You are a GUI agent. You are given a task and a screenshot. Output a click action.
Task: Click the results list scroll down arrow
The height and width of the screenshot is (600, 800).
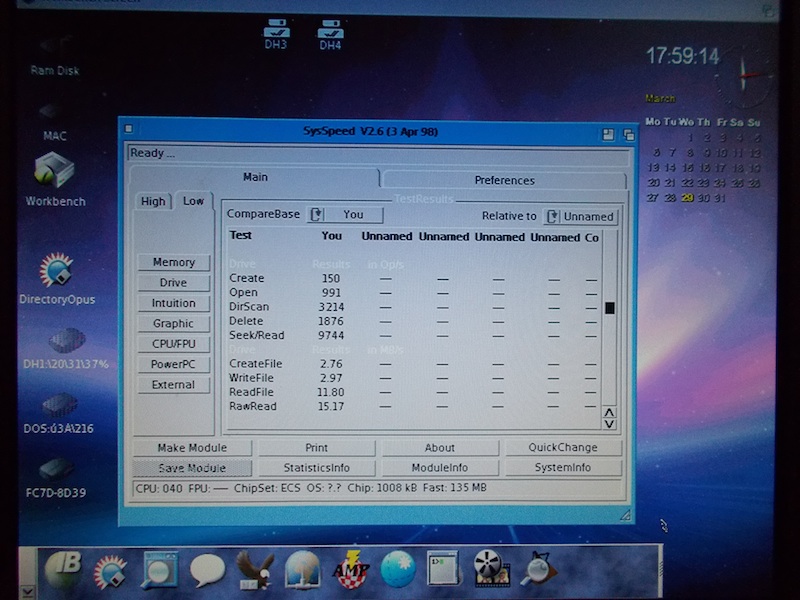[609, 424]
